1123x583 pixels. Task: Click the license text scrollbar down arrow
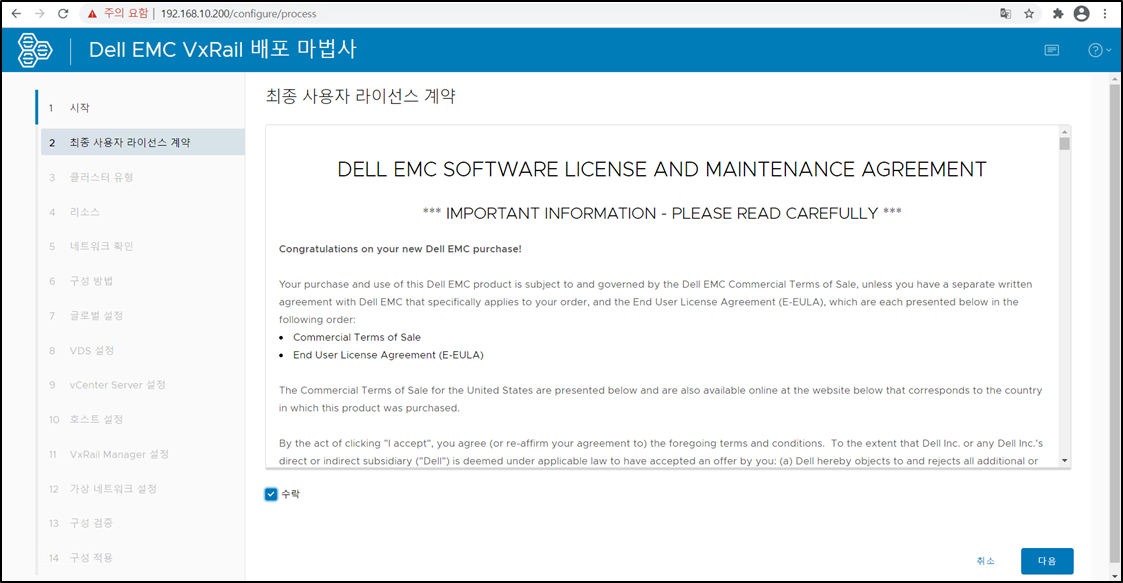pyautogui.click(x=1064, y=461)
